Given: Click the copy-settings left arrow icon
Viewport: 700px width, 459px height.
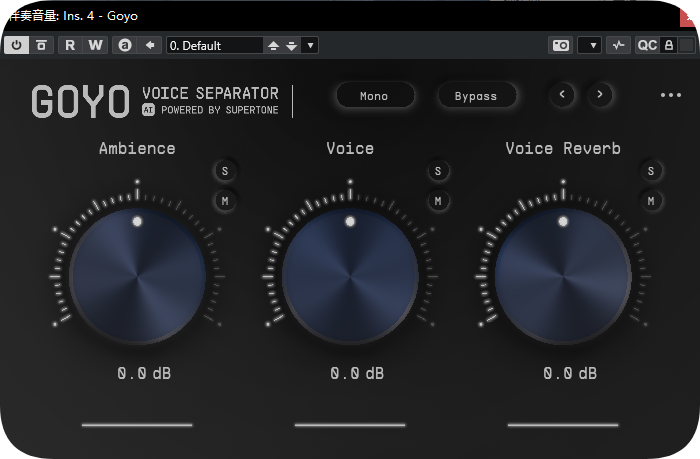Looking at the screenshot, I should tap(150, 45).
